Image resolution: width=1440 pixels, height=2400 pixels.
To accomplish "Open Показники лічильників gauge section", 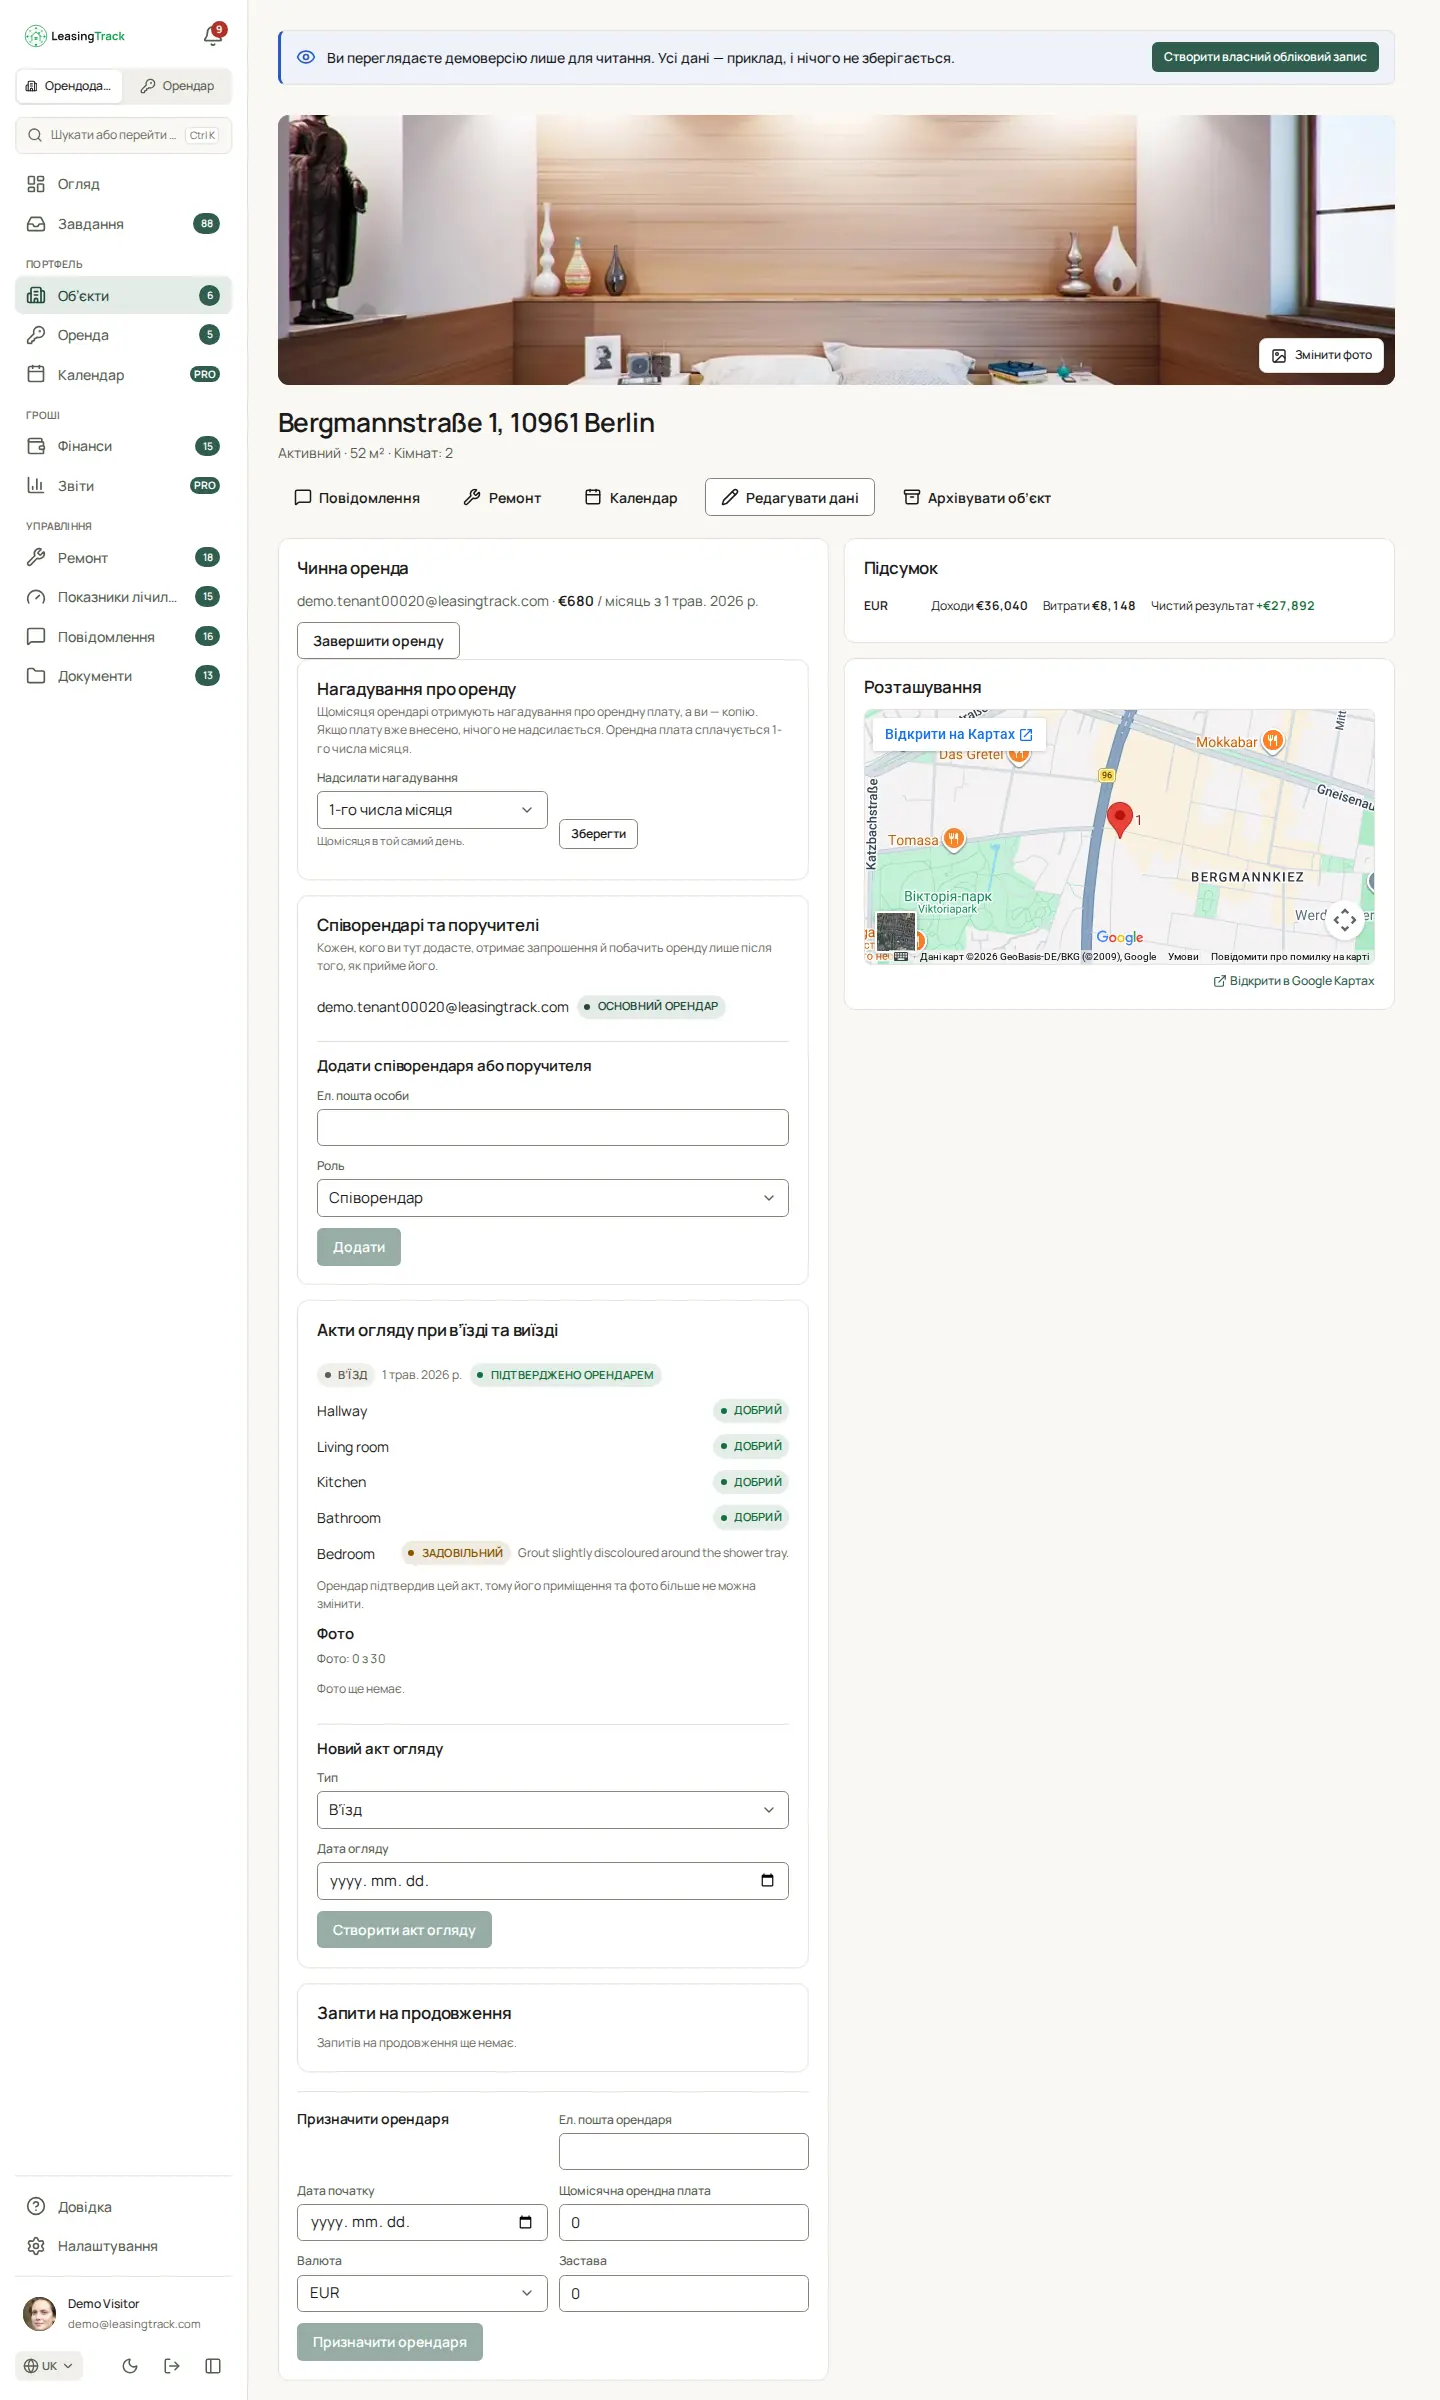I will pos(124,597).
